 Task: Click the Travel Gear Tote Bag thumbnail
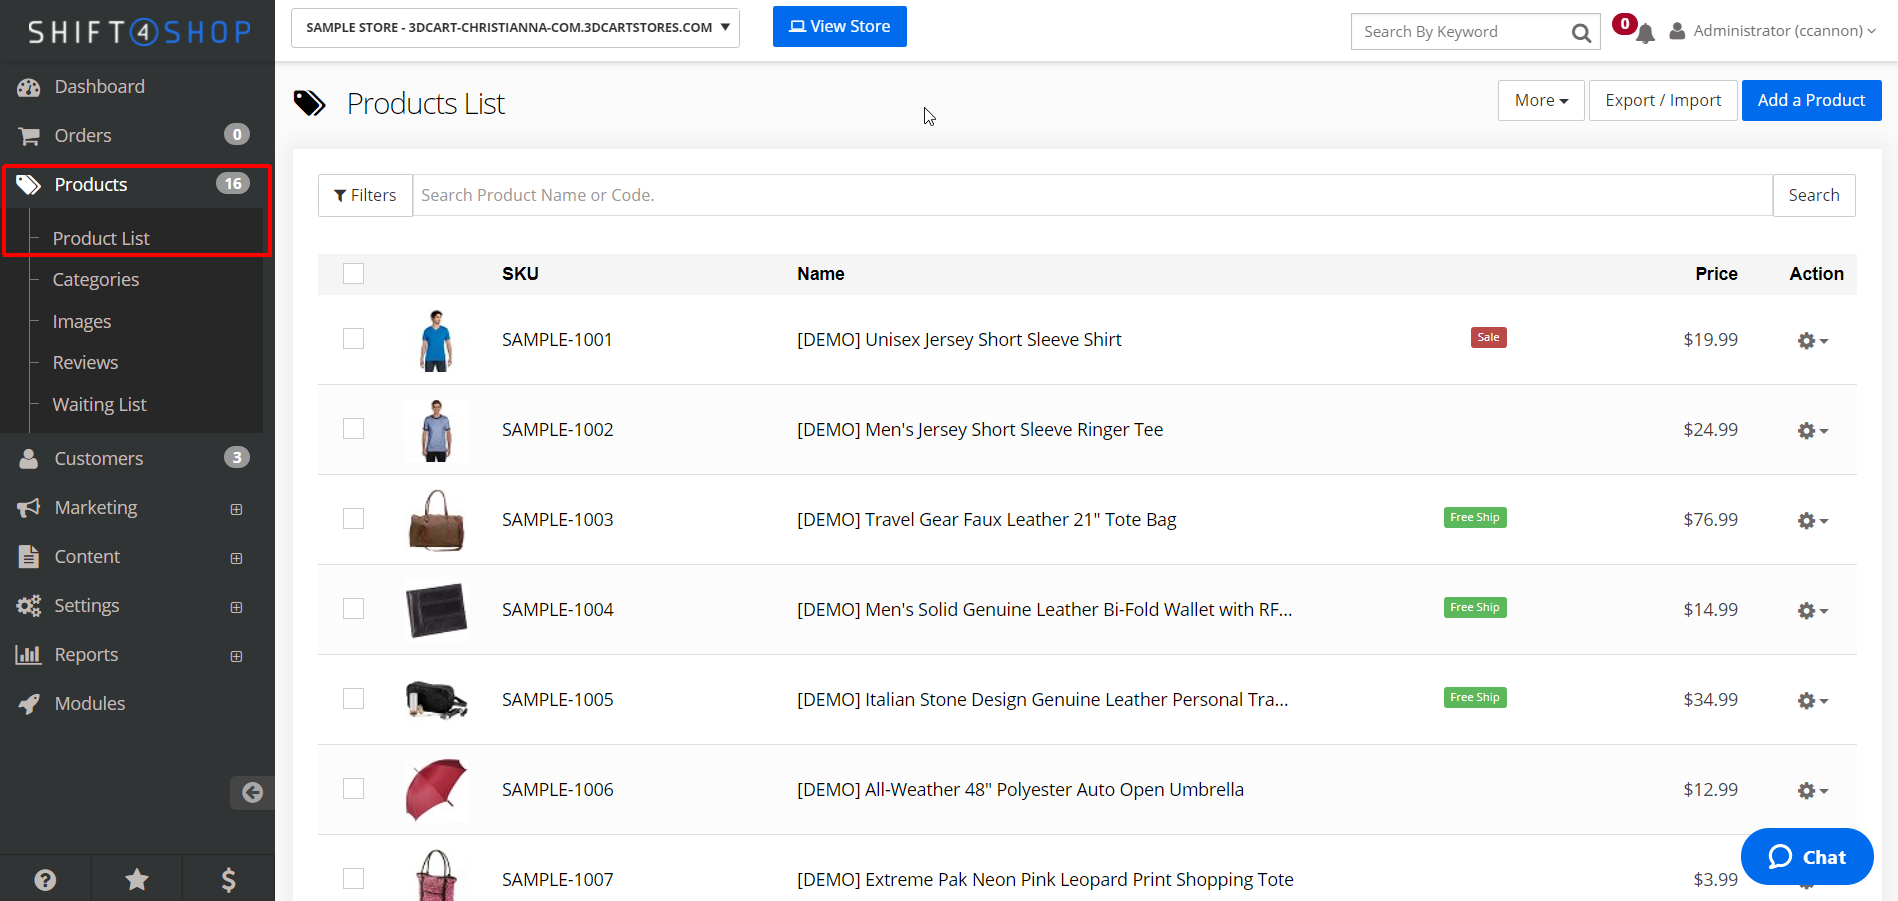point(436,519)
